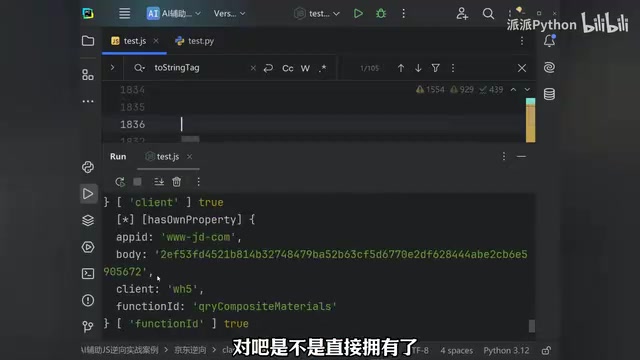Open the Git tool window

point(88,326)
